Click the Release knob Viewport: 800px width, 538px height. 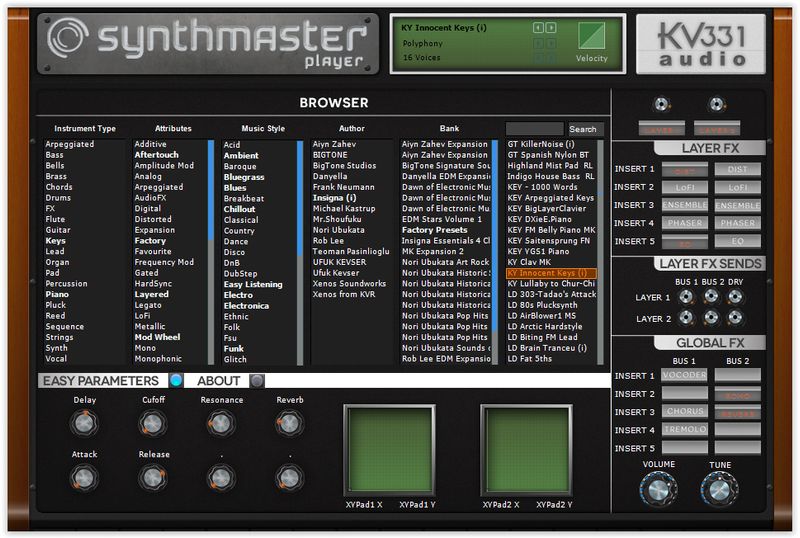[x=153, y=478]
